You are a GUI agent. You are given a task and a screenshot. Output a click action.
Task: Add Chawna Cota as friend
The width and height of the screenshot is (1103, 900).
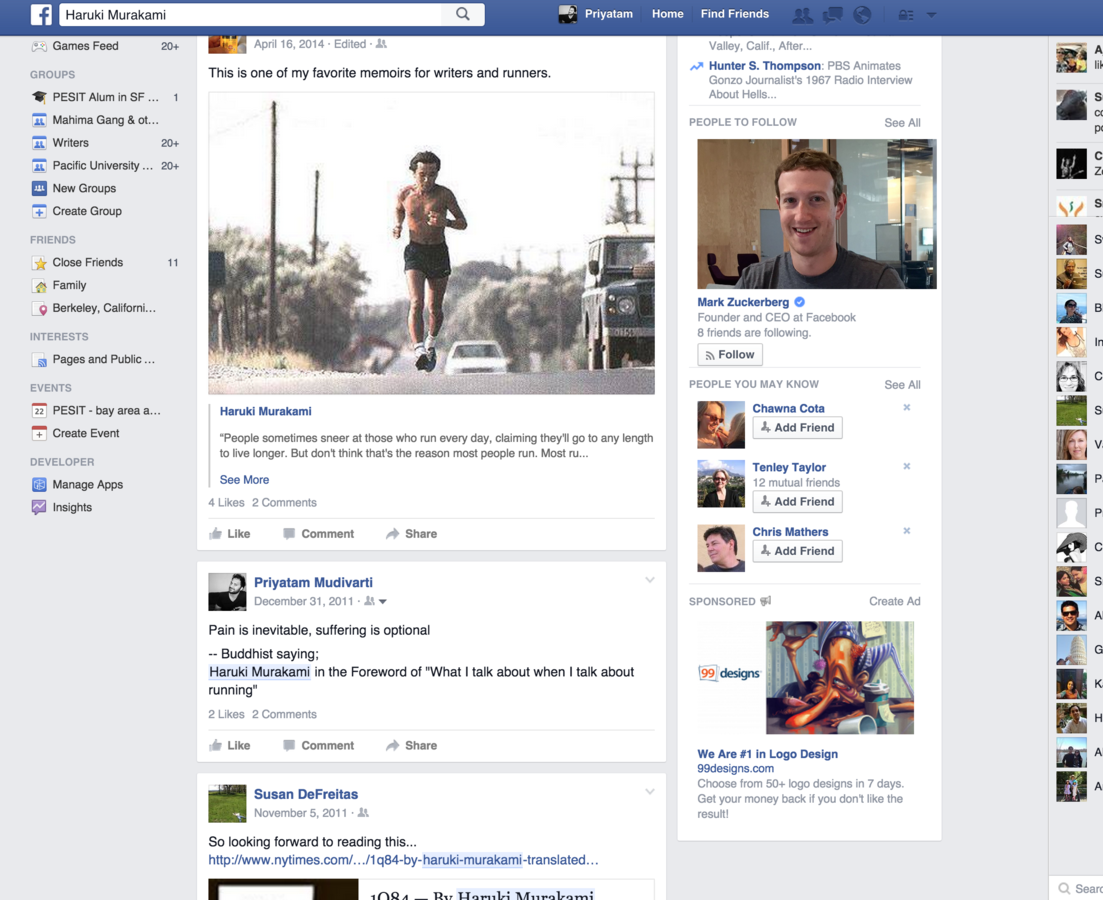coord(797,428)
